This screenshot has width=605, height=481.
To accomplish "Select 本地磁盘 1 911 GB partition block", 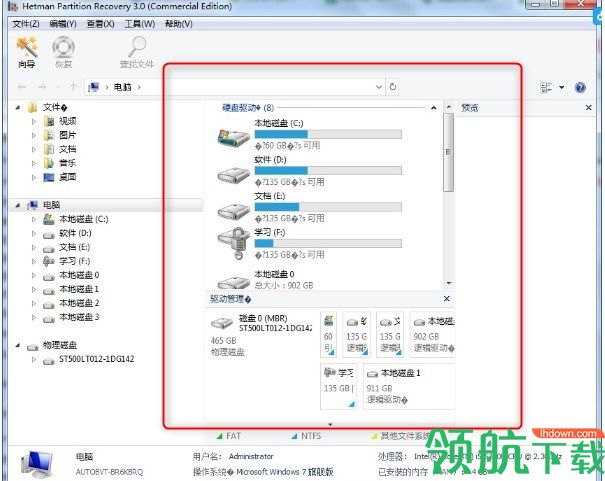I will (x=409, y=385).
